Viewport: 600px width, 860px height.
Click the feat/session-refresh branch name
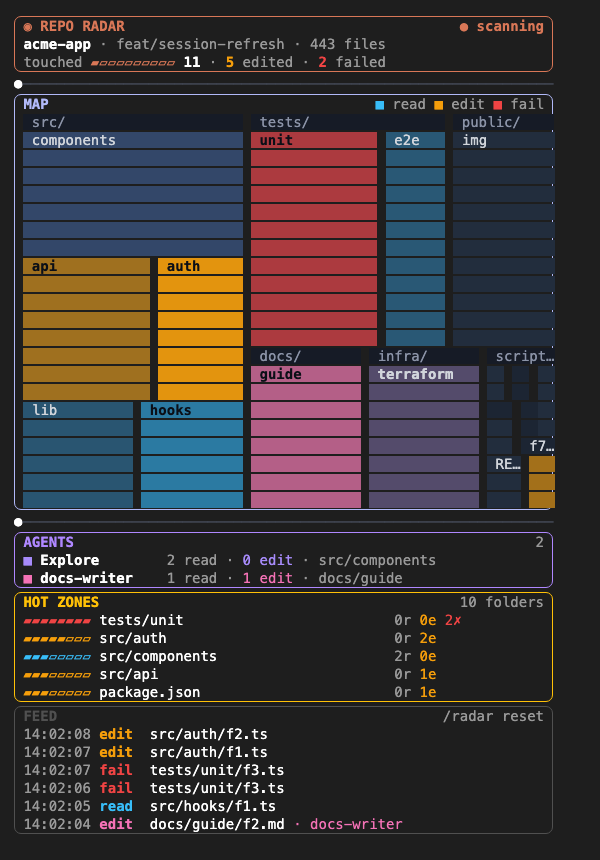[x=200, y=44]
